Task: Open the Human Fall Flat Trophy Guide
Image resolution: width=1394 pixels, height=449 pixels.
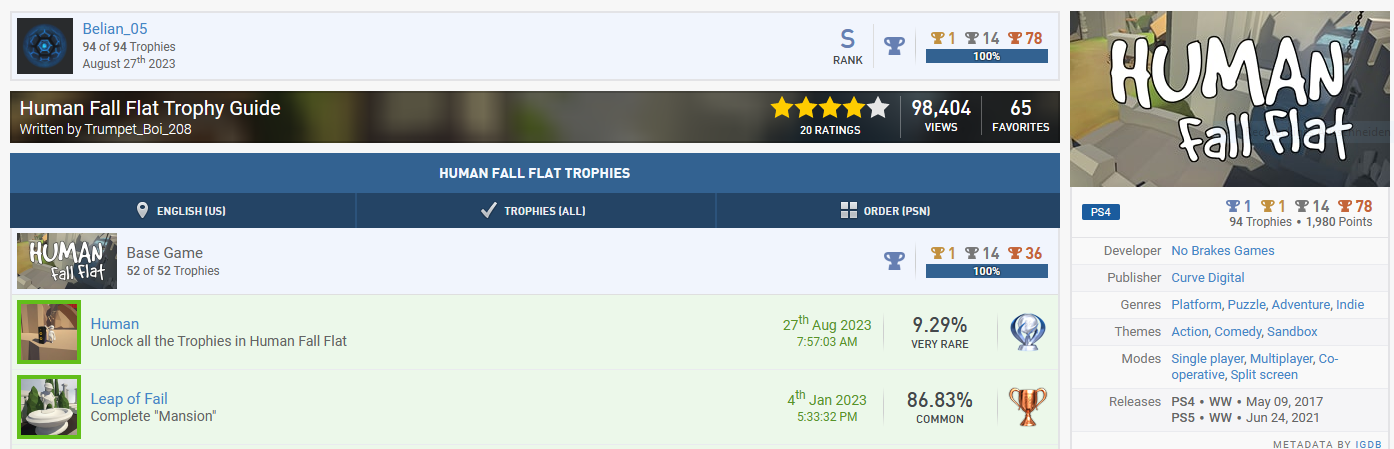Action: (150, 108)
